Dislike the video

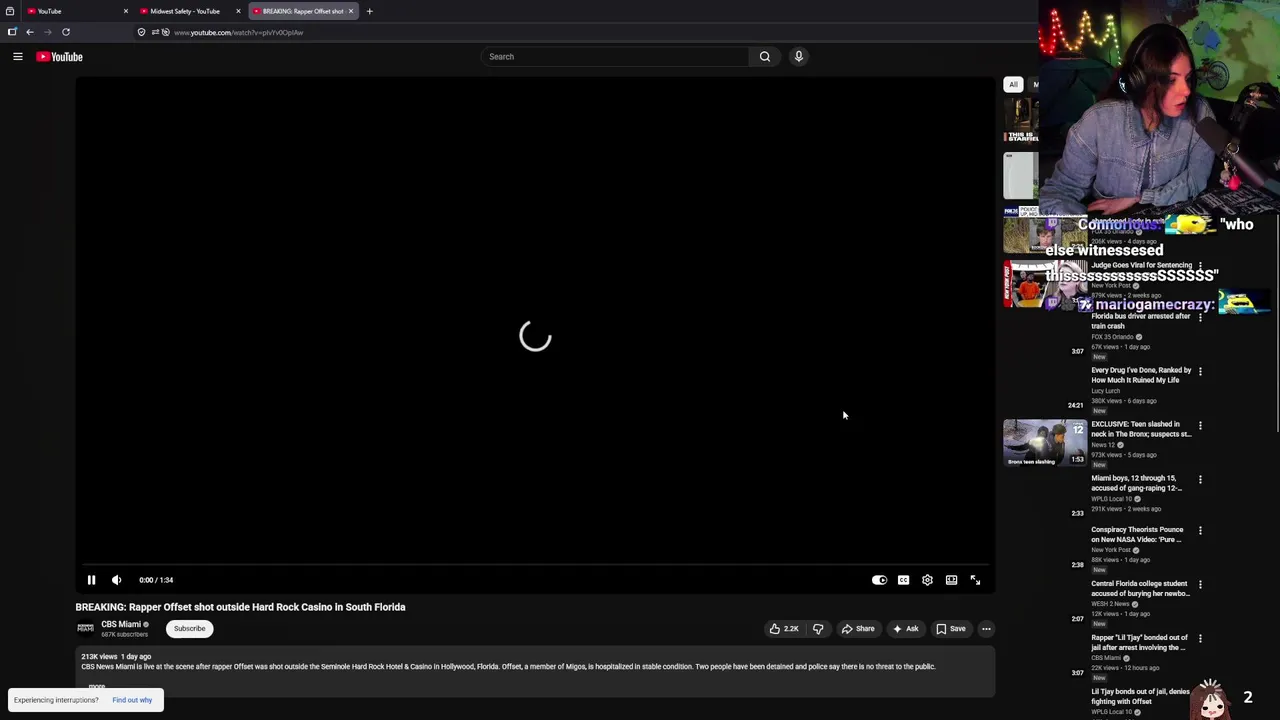[818, 629]
